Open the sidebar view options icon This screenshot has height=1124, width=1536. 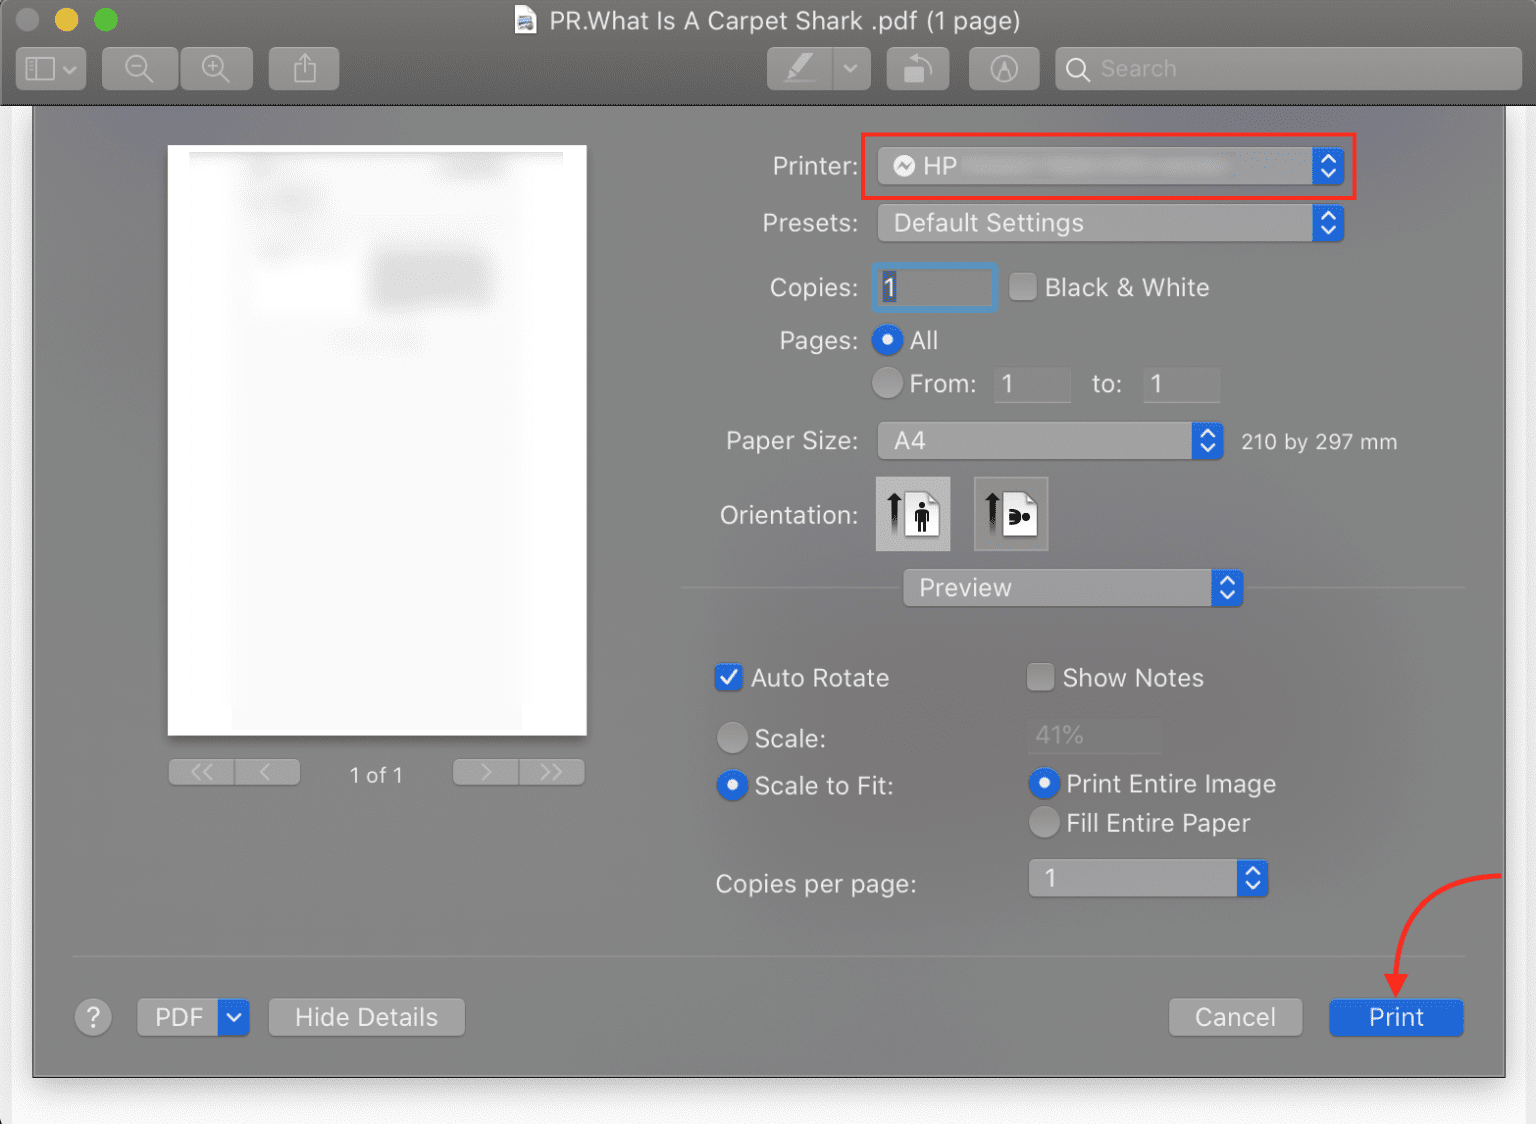pyautogui.click(x=50, y=68)
